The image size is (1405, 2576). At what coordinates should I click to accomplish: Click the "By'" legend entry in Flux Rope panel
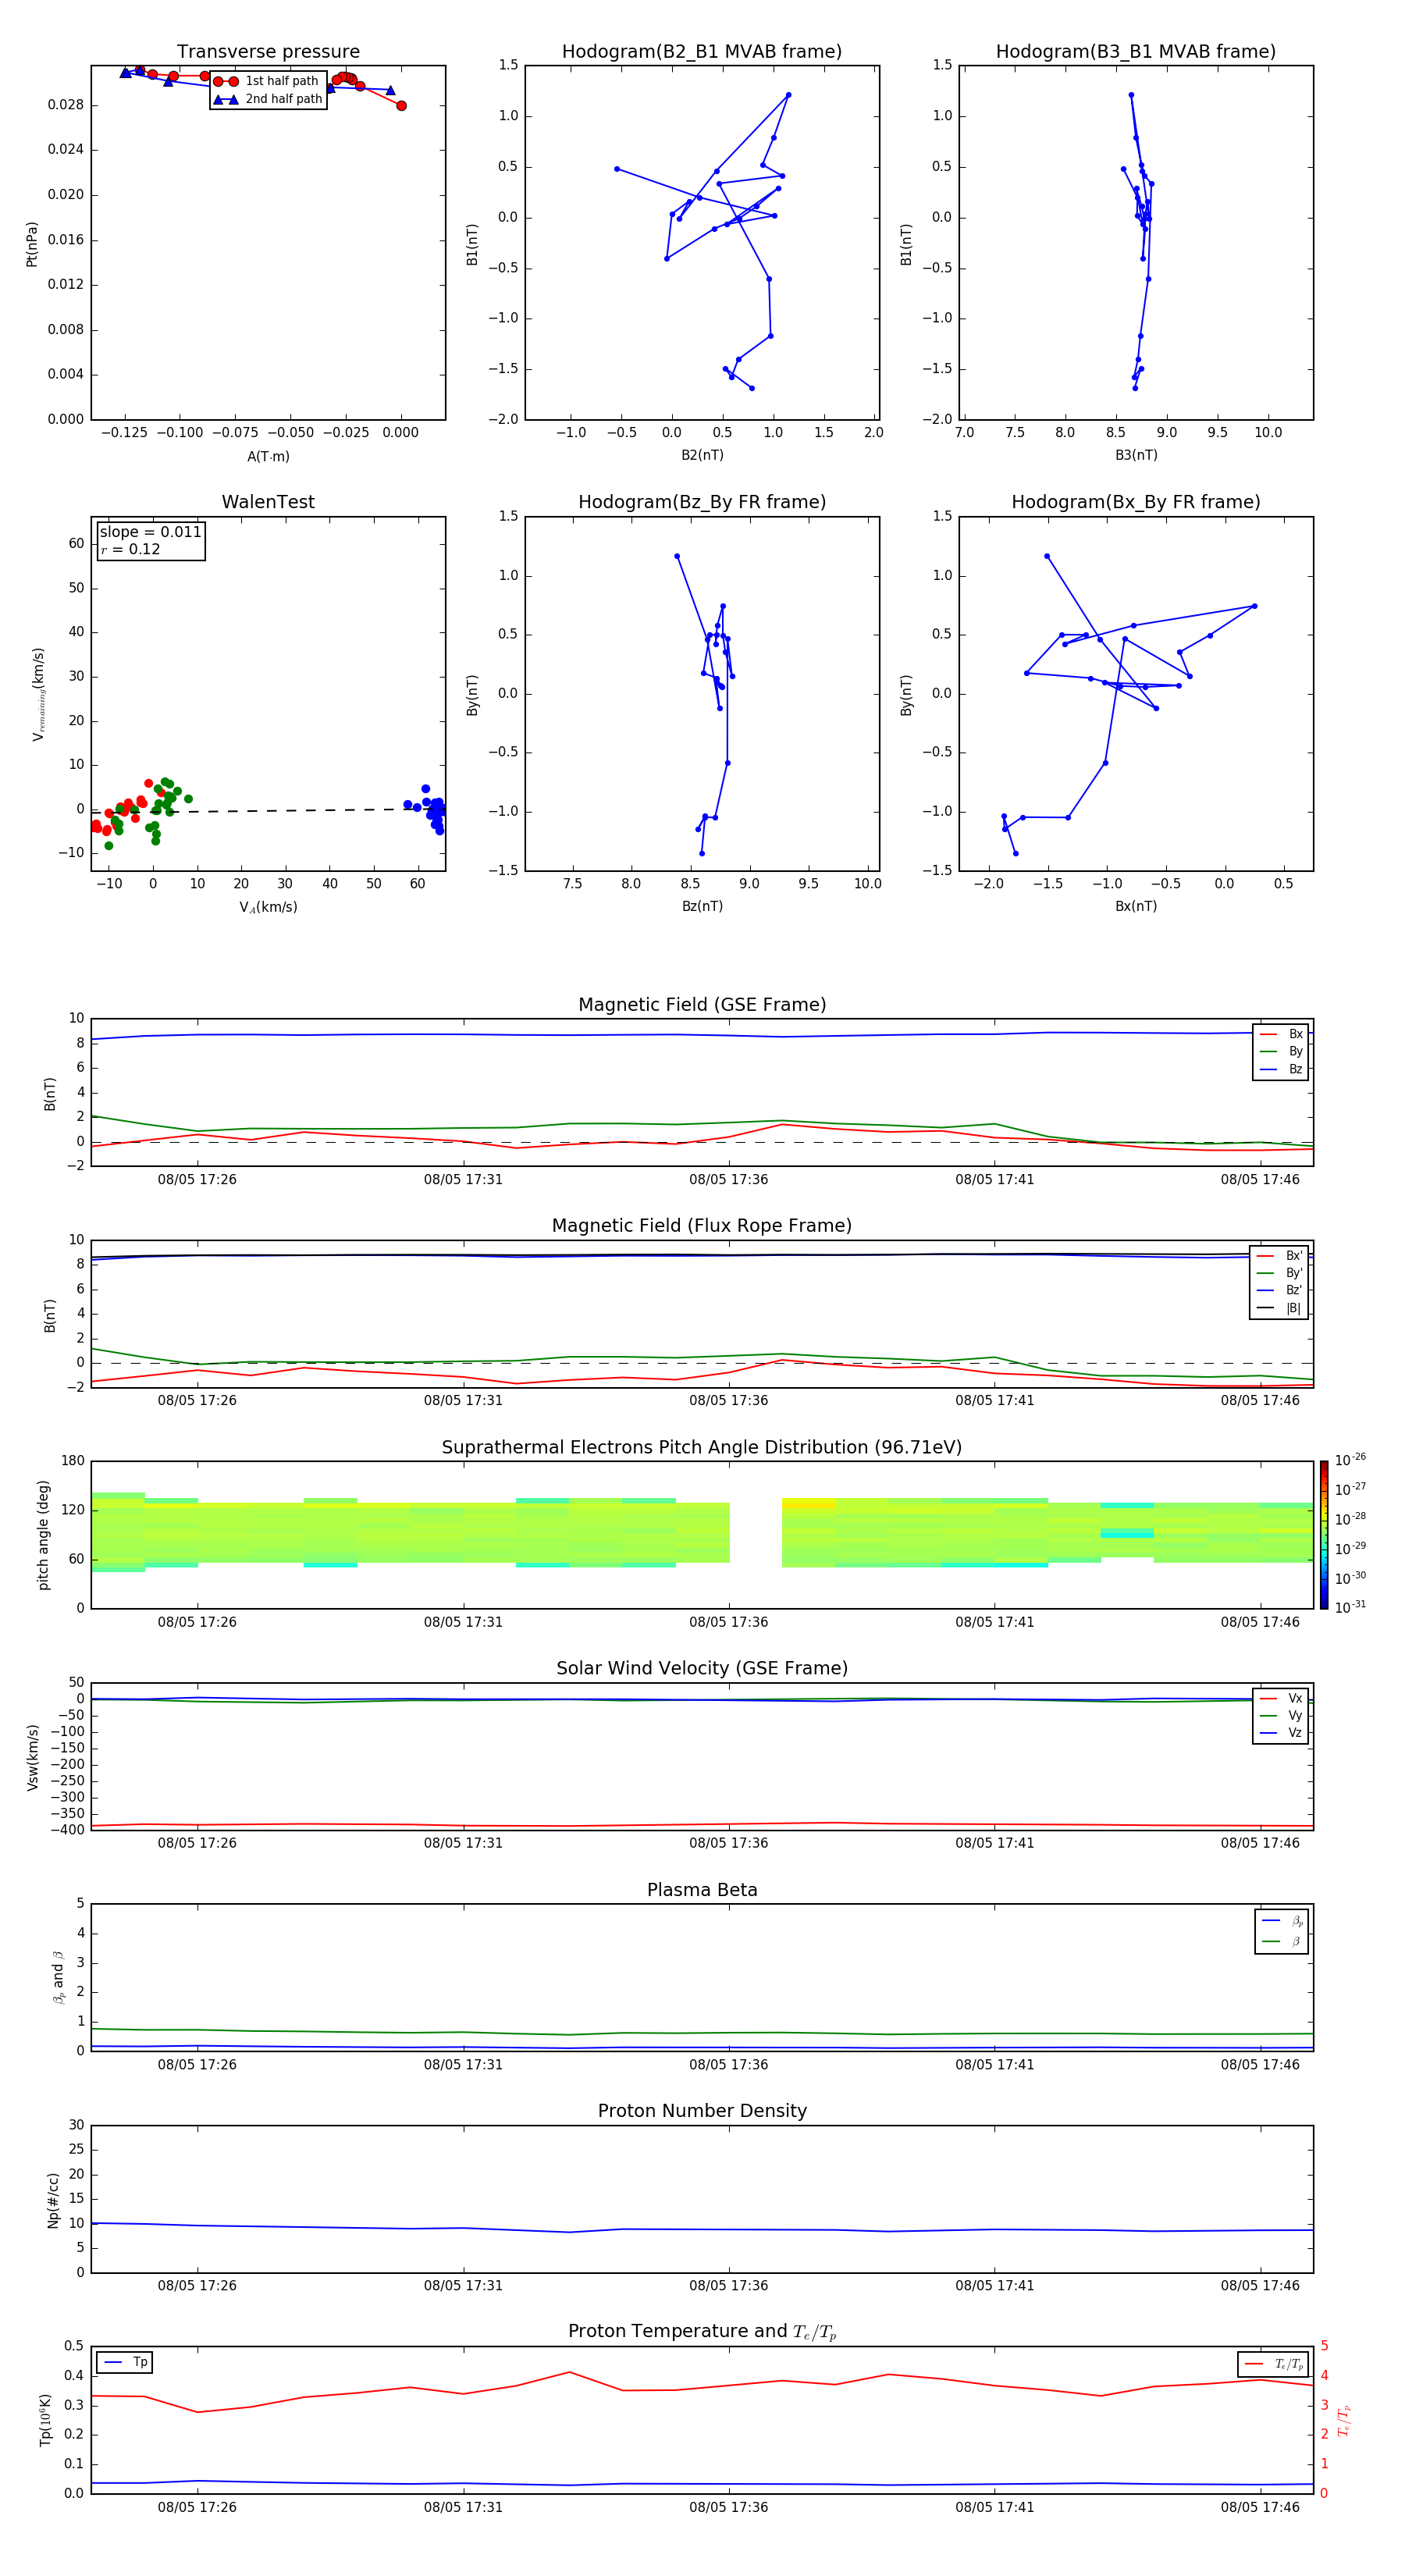click(x=1279, y=1273)
